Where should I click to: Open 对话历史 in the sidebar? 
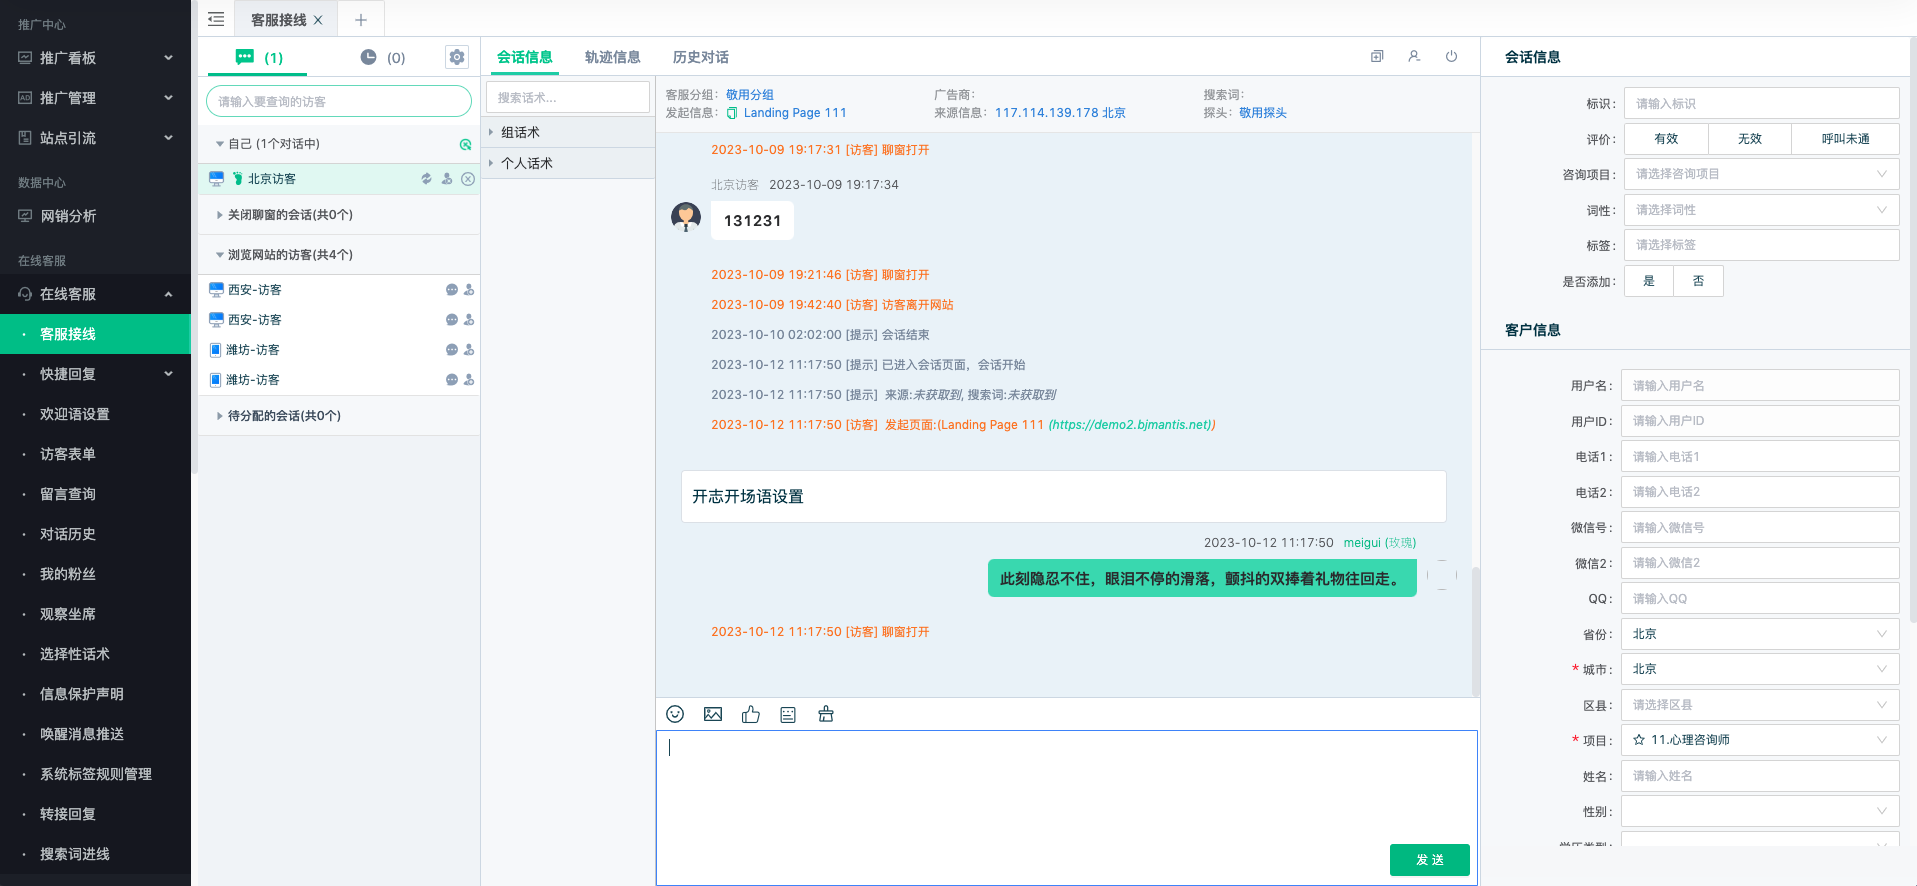(x=95, y=534)
